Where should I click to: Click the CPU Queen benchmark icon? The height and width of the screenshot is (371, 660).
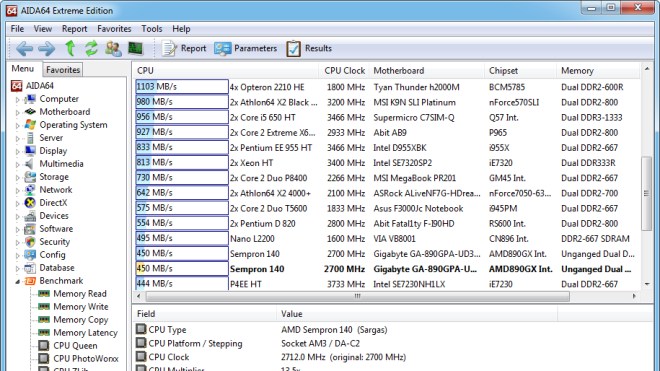pos(44,346)
